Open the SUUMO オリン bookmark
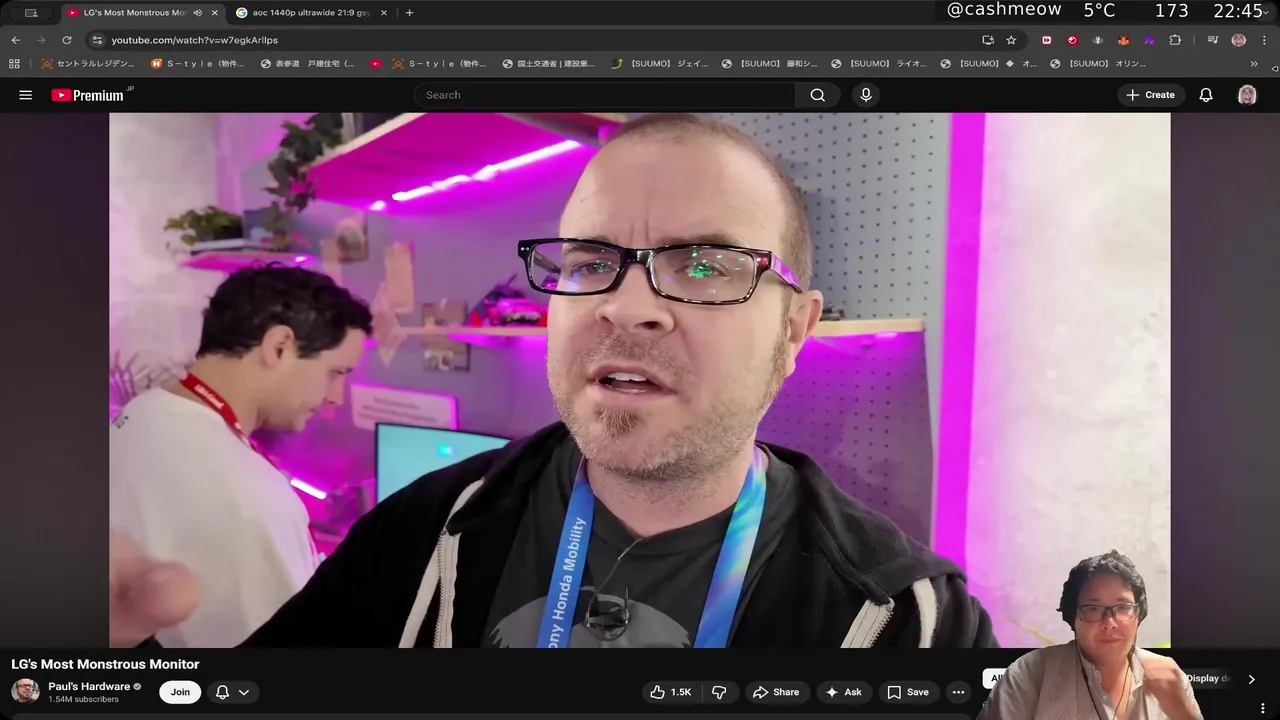 pos(1099,63)
